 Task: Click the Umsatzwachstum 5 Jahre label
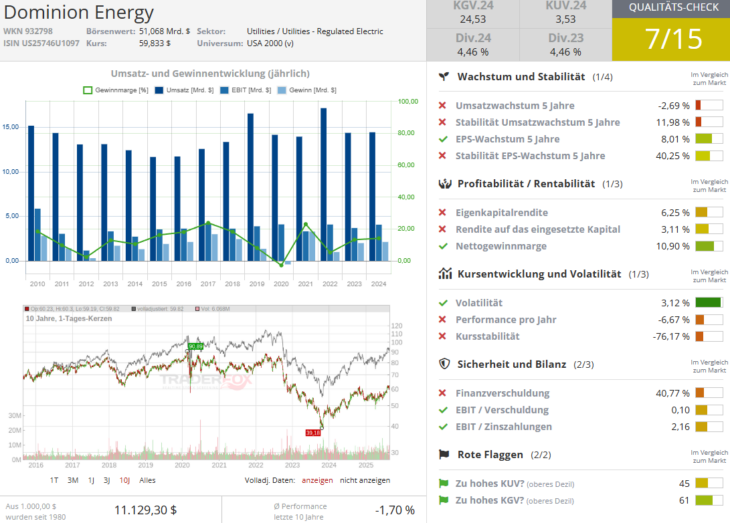(x=515, y=106)
